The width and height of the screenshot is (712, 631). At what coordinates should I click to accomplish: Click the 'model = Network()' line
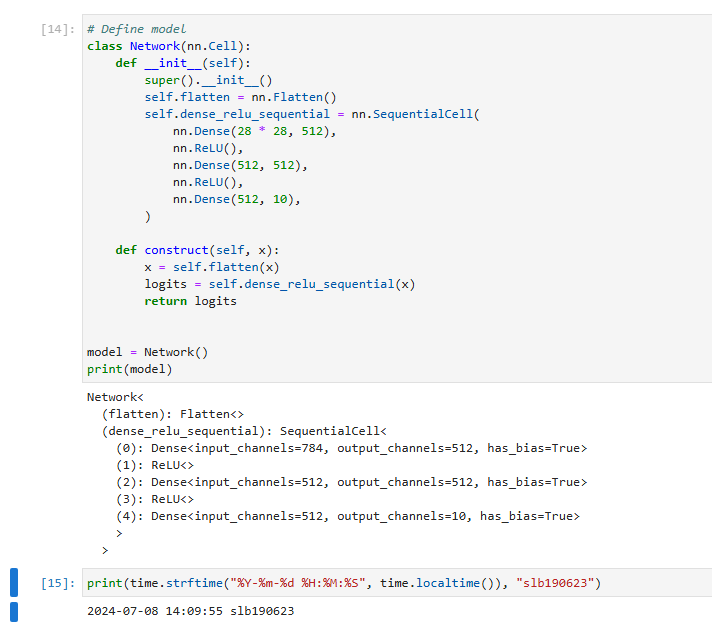click(147, 352)
